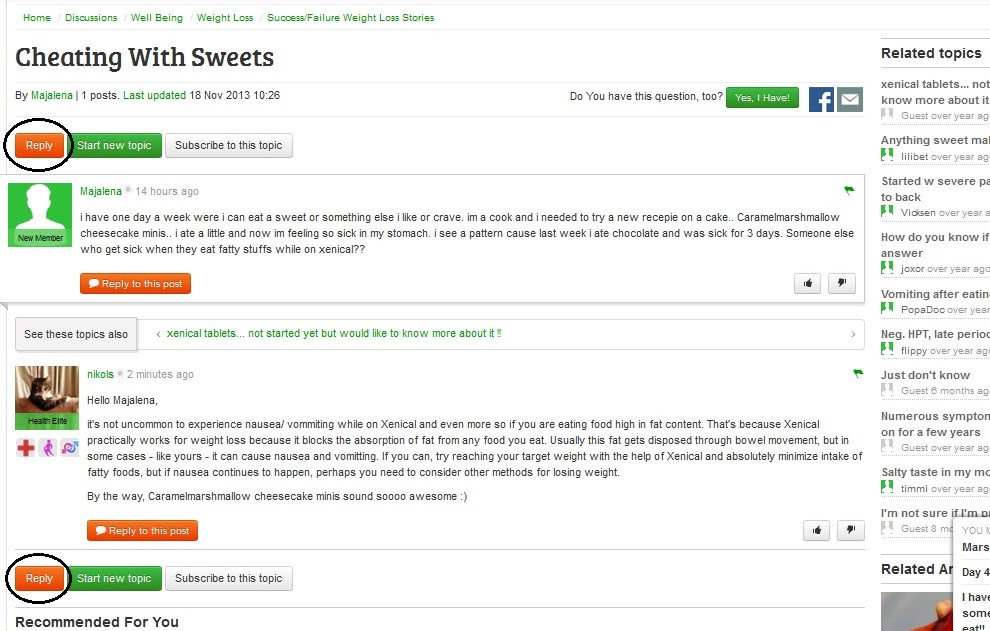
Task: Click the red cross badge under nikols
Action: tap(26, 448)
